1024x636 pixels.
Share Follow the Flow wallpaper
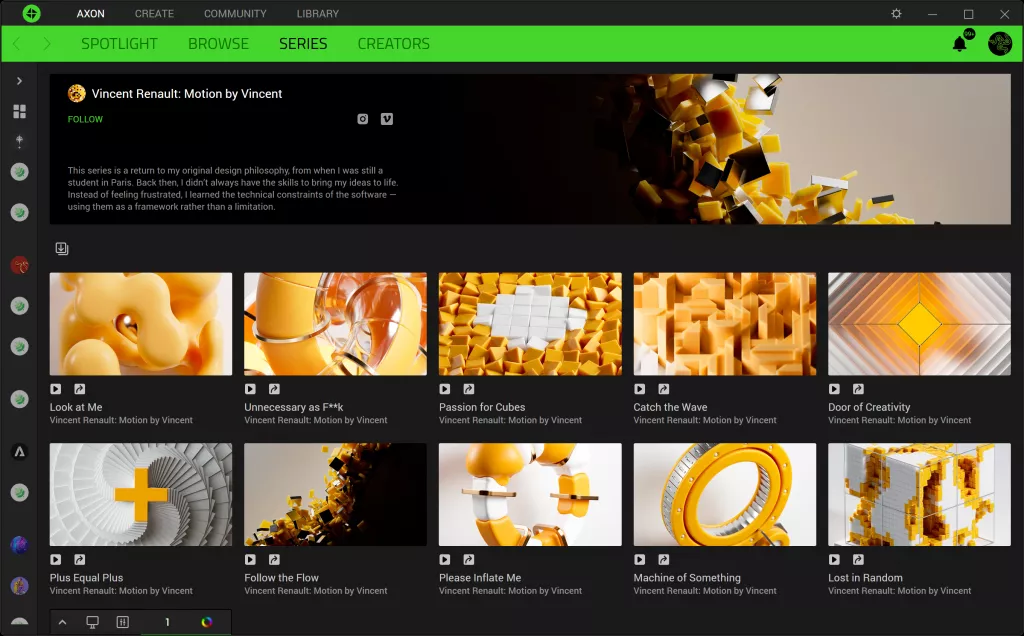click(x=274, y=560)
